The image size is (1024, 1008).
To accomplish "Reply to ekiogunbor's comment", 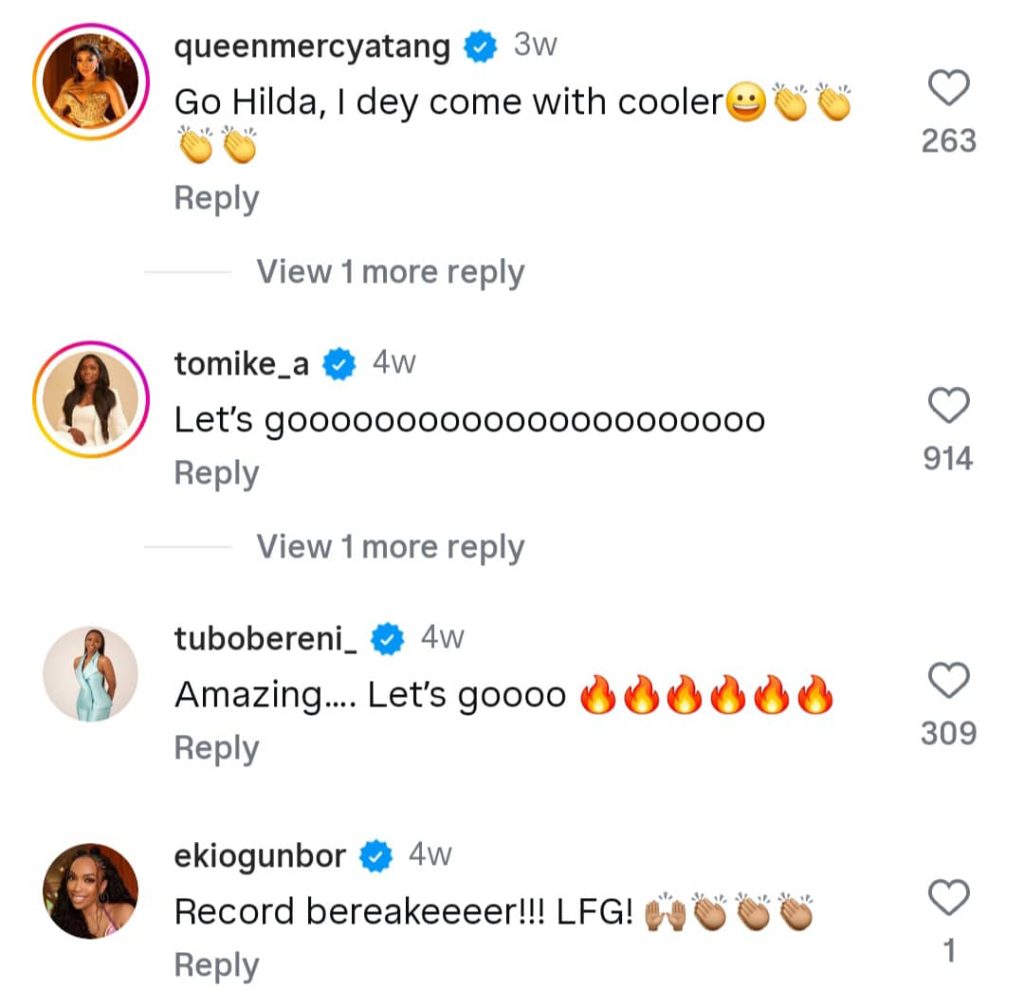I will (216, 965).
